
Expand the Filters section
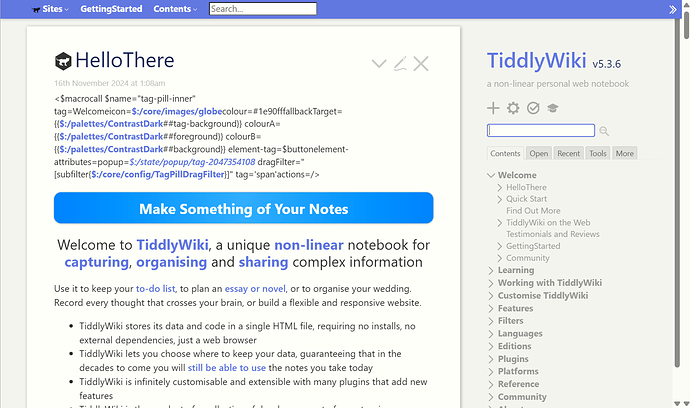tap(491, 321)
